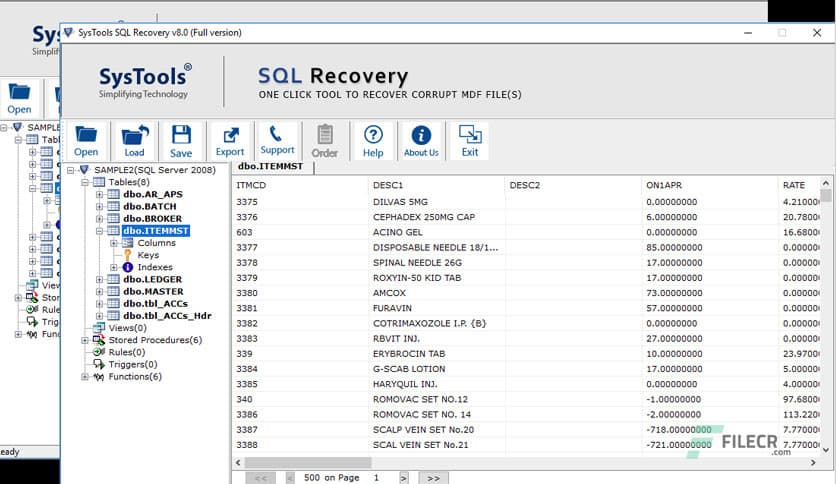Click the horizontal scrollbar right arrow
This screenshot has width=836, height=484.
click(x=814, y=463)
